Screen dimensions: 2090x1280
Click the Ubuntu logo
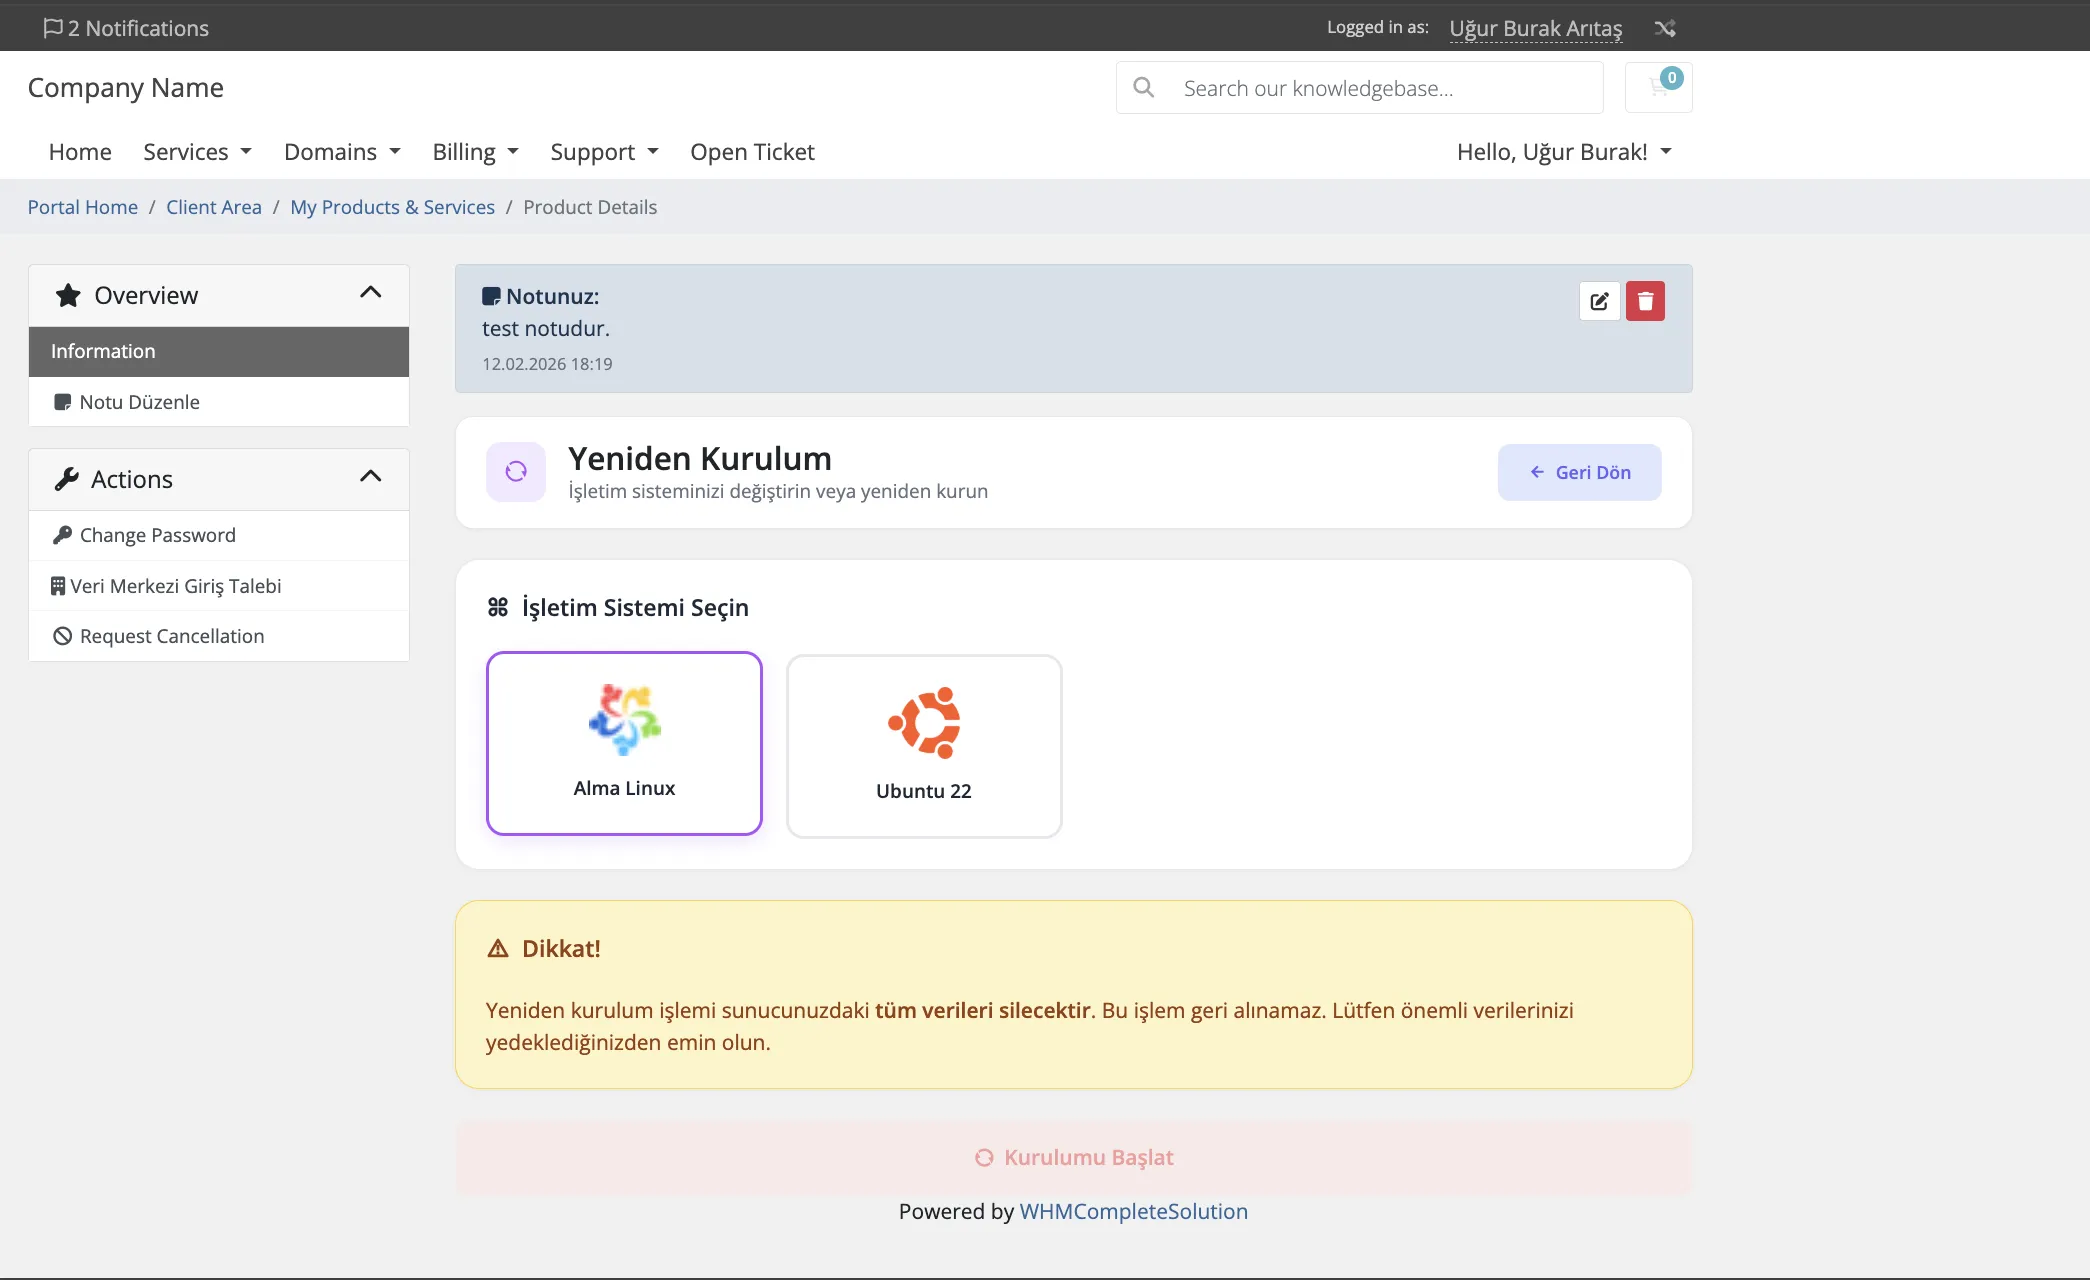[x=924, y=722]
